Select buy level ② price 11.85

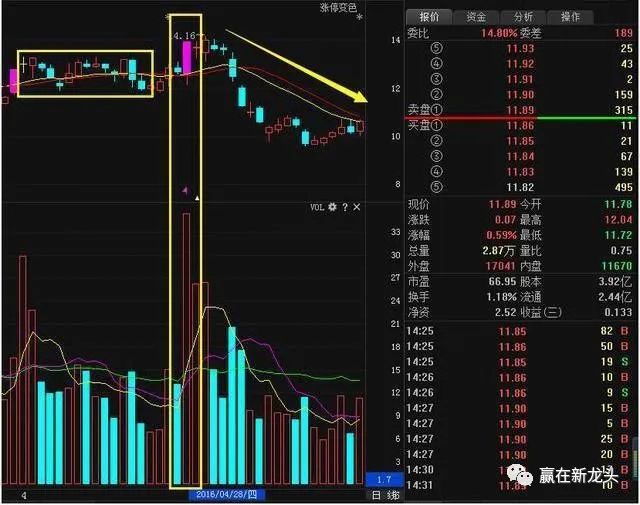(520, 141)
